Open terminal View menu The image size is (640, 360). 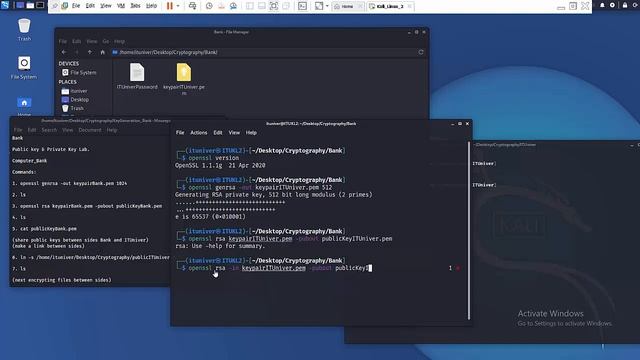click(x=234, y=133)
